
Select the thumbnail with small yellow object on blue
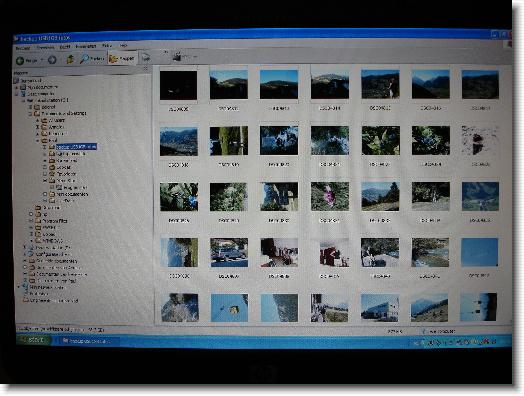229,308
